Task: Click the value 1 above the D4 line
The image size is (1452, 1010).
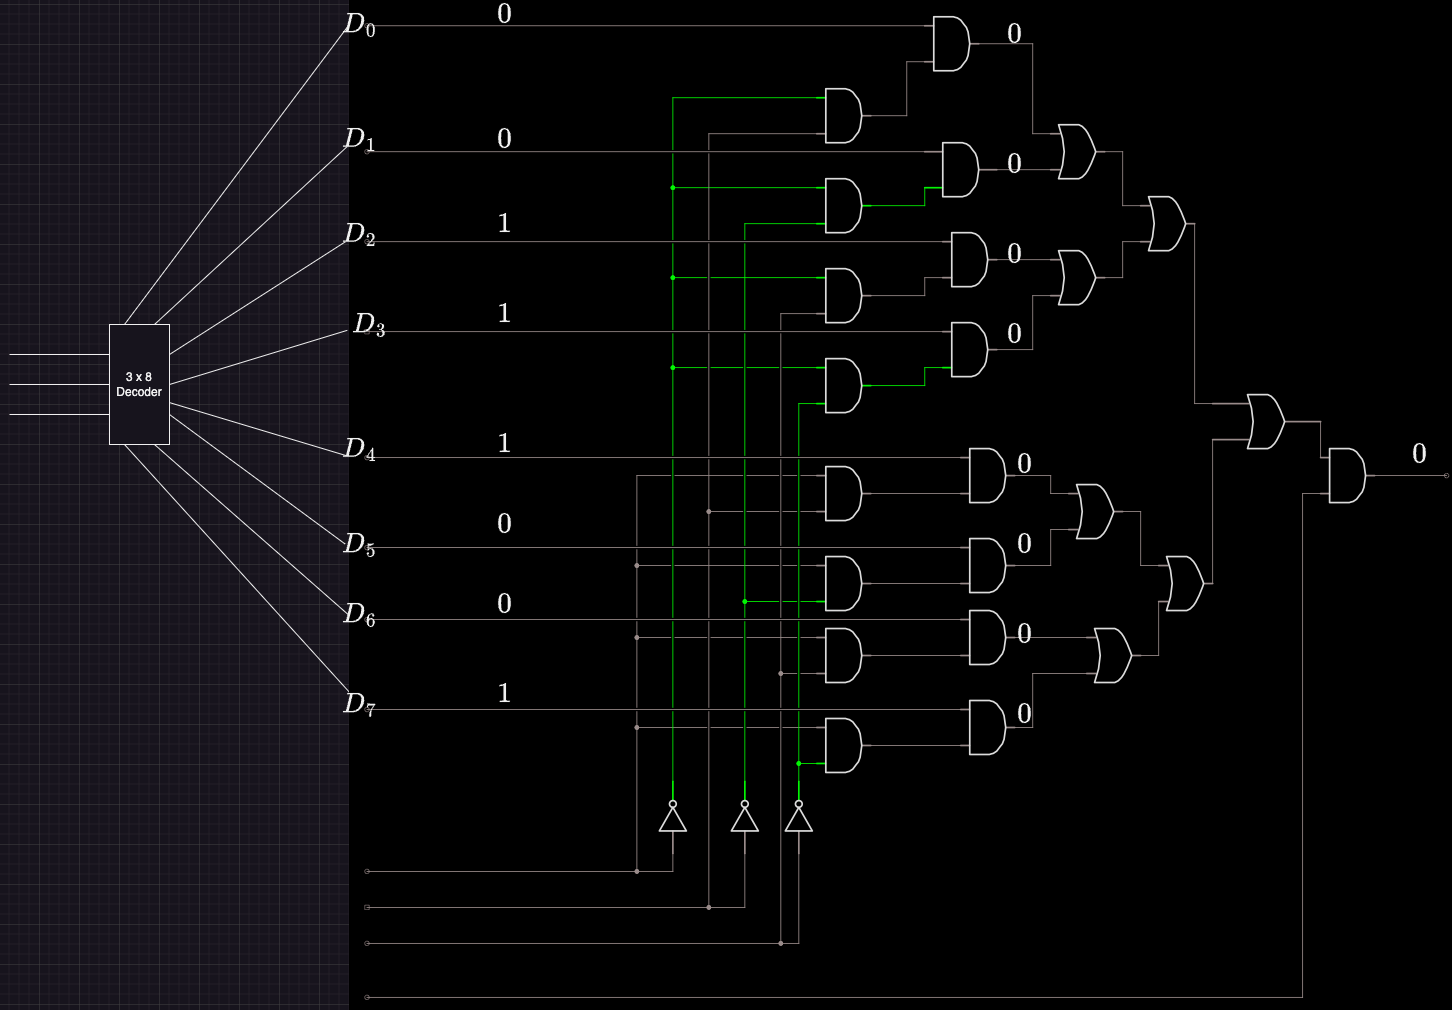Action: tap(504, 443)
